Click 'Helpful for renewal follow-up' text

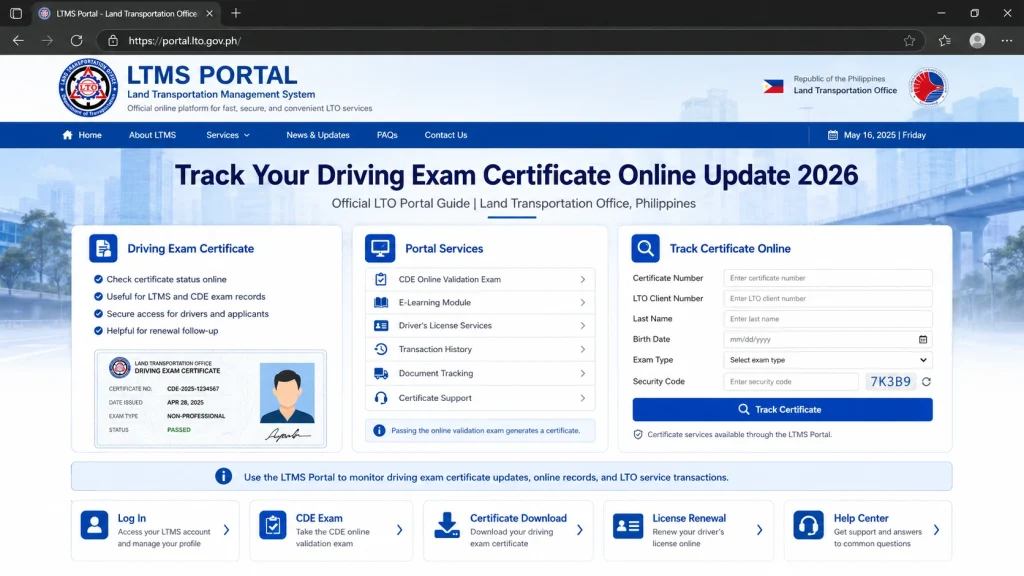pos(163,331)
